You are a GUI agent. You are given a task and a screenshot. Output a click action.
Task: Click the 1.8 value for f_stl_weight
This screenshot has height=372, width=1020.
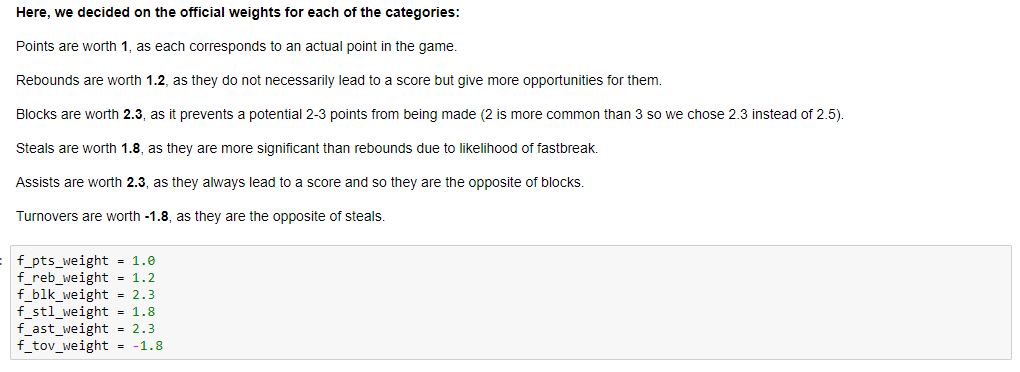point(144,312)
